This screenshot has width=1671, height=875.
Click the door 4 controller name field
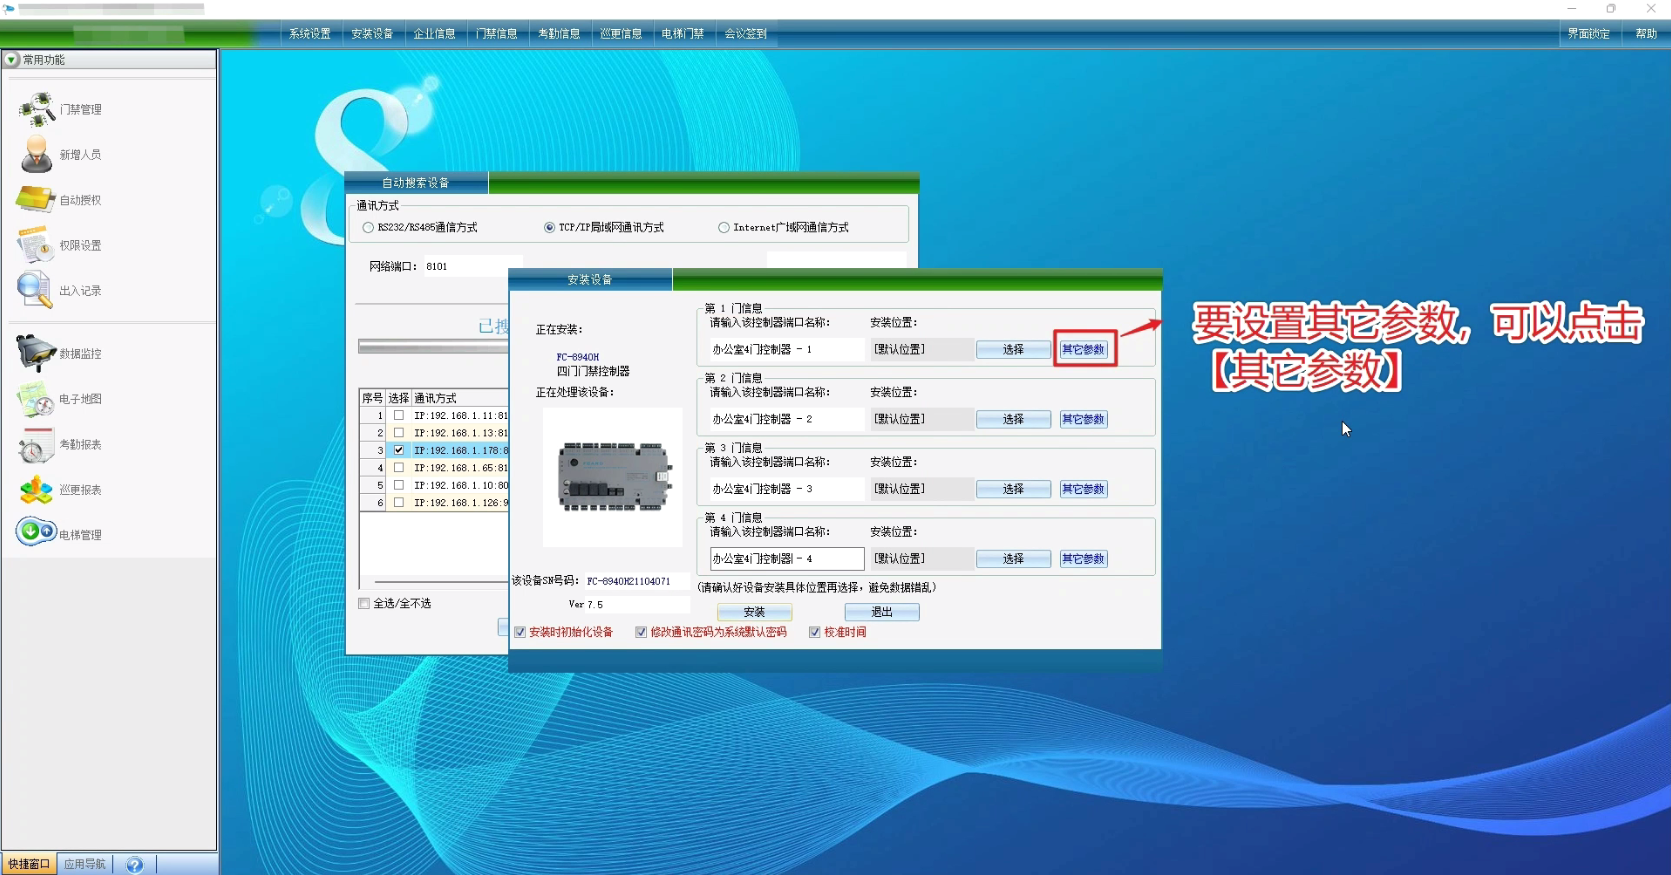click(x=787, y=559)
